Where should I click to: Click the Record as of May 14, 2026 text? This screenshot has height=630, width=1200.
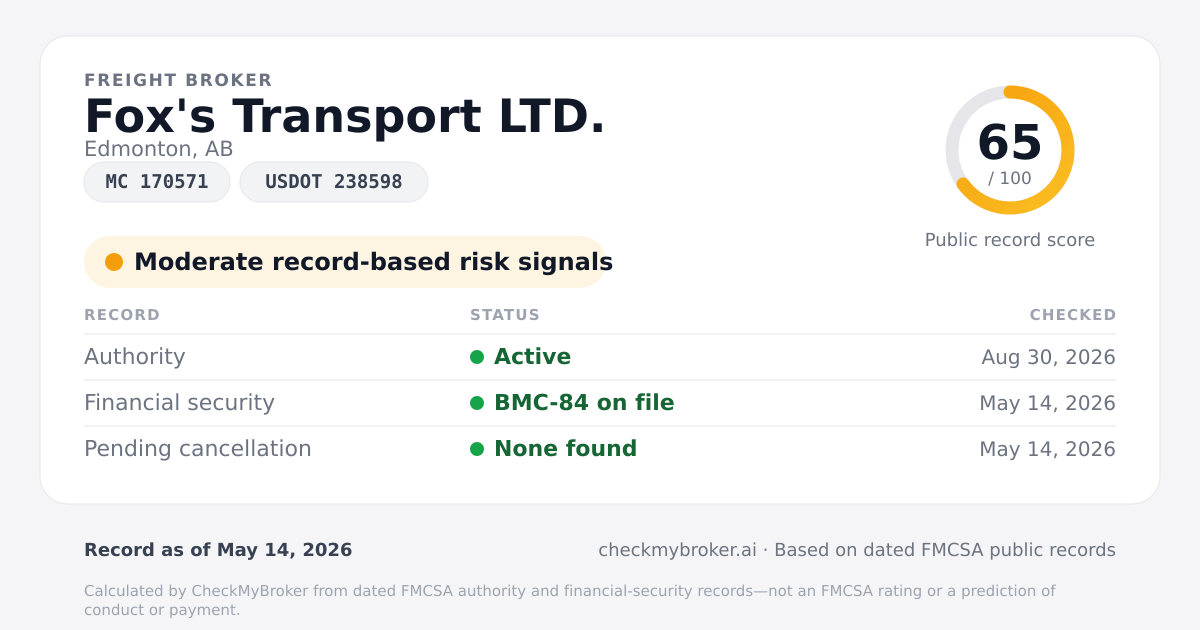tap(218, 550)
